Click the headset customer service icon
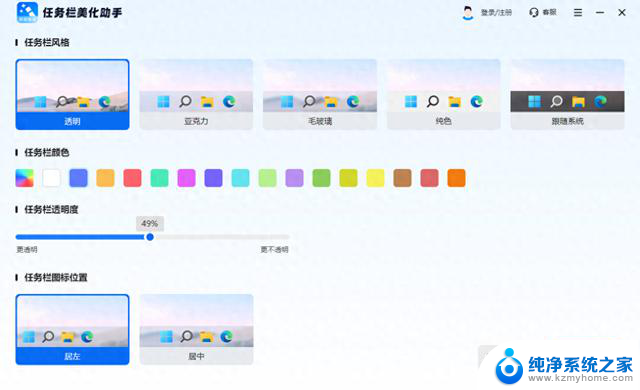The image size is (640, 390). point(534,13)
